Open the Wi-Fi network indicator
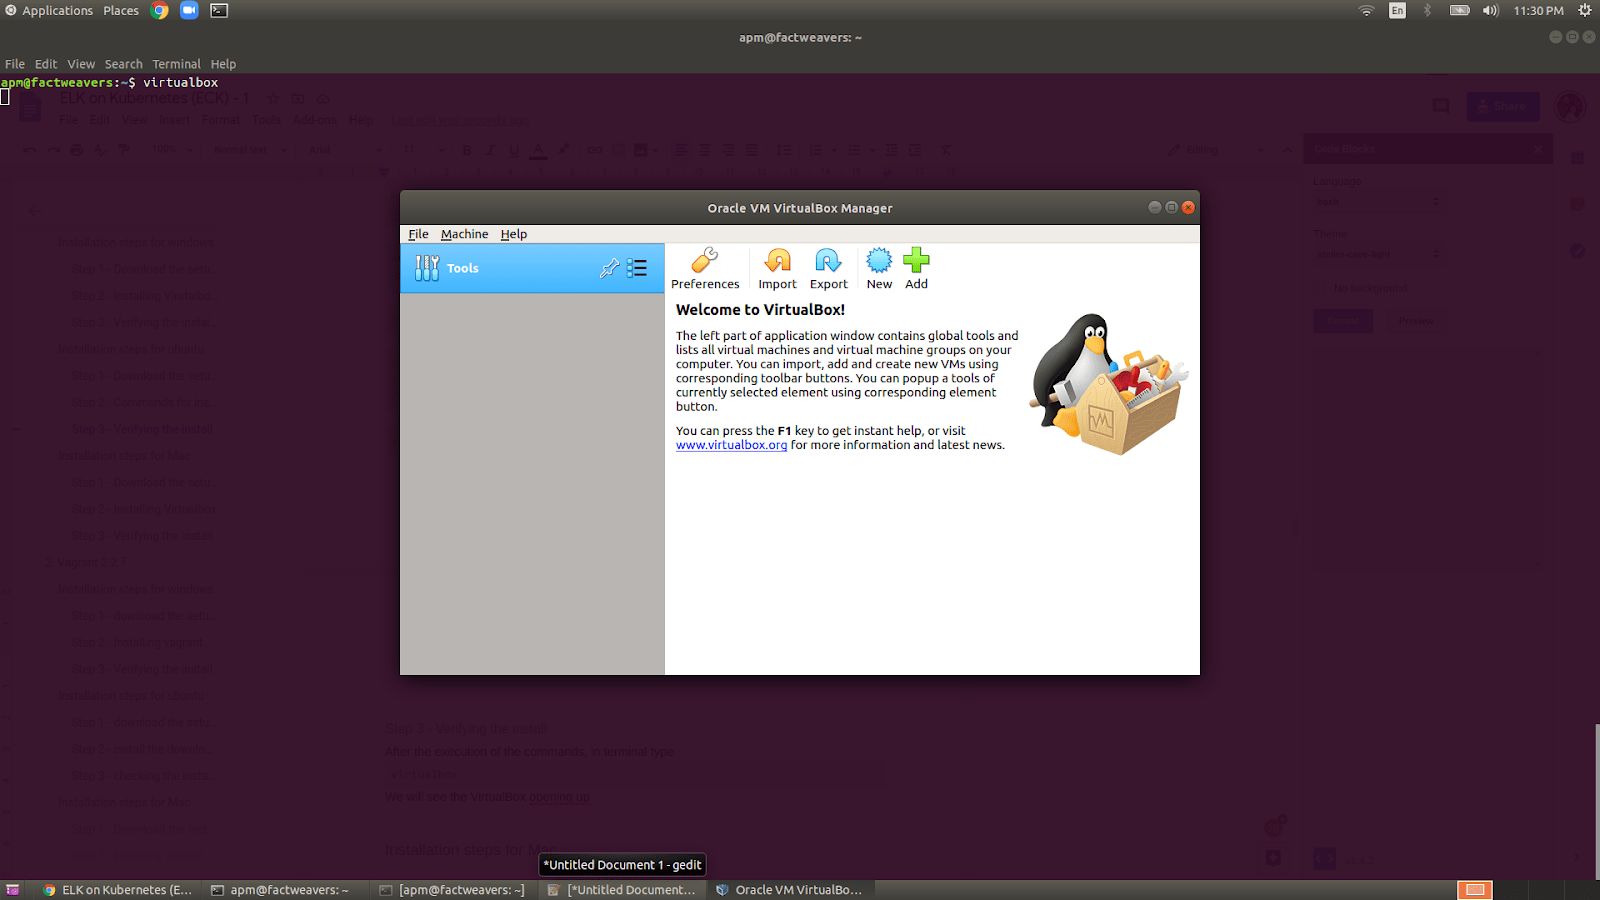Image resolution: width=1600 pixels, height=900 pixels. (x=1366, y=10)
